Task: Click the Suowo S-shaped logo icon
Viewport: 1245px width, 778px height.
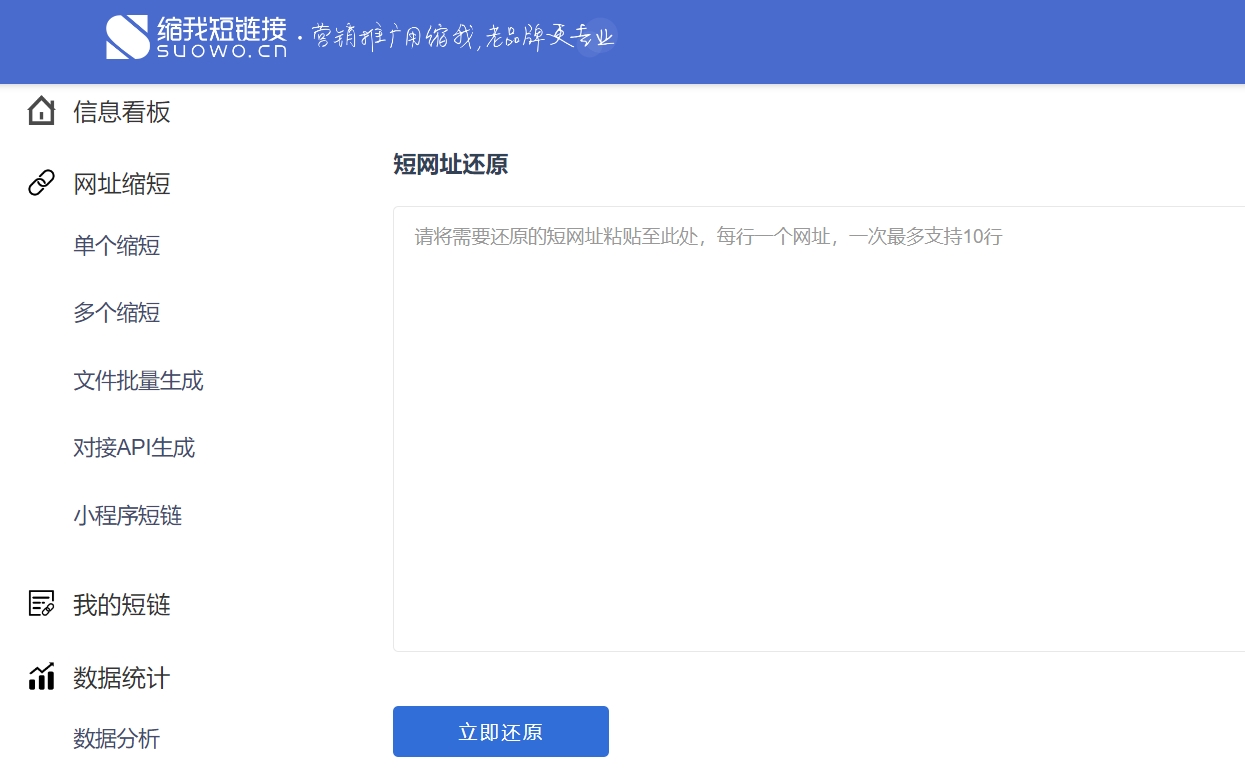Action: 127,37
